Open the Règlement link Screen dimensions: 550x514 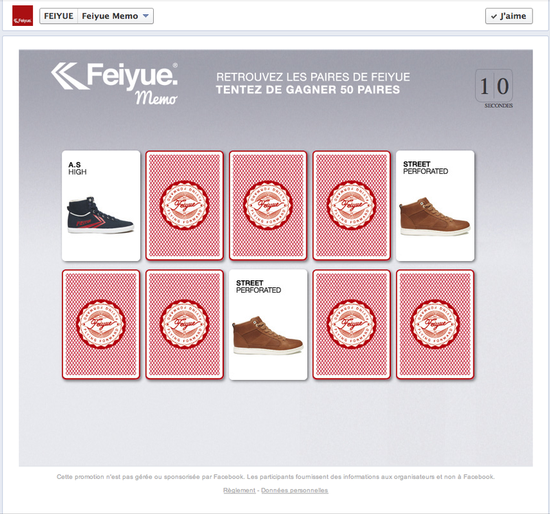pyautogui.click(x=239, y=490)
